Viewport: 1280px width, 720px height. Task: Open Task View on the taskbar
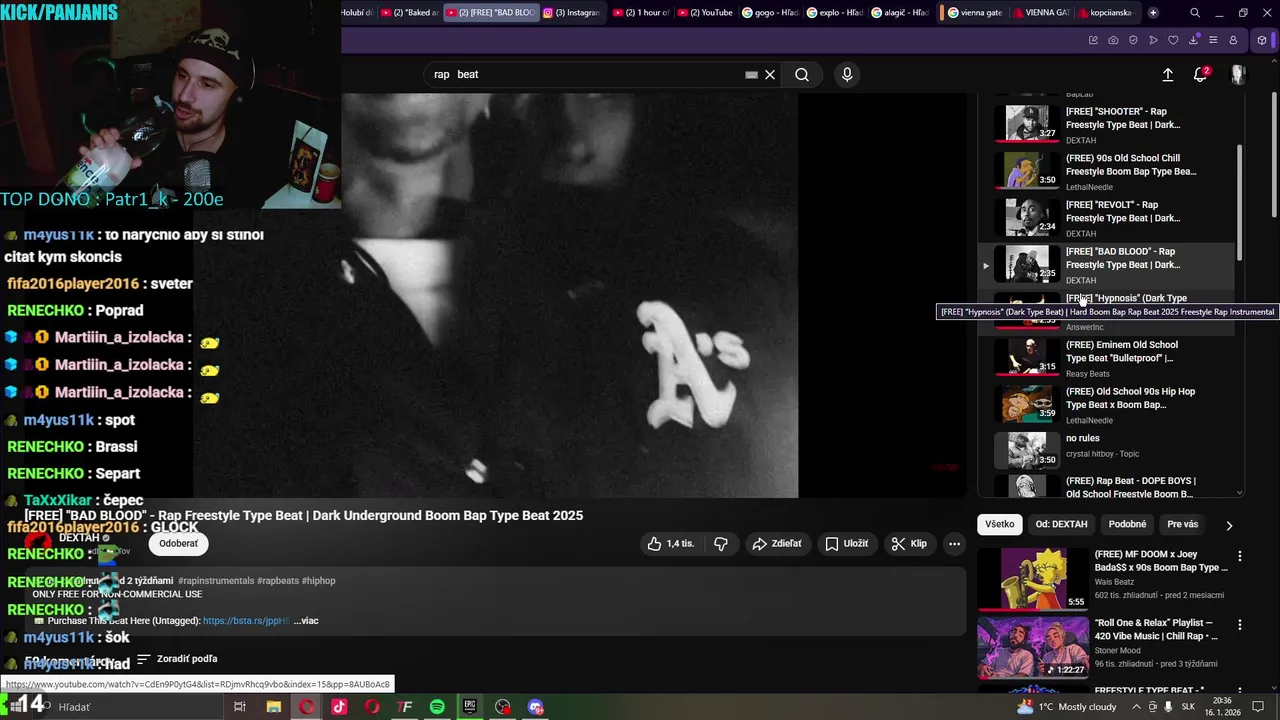click(240, 707)
